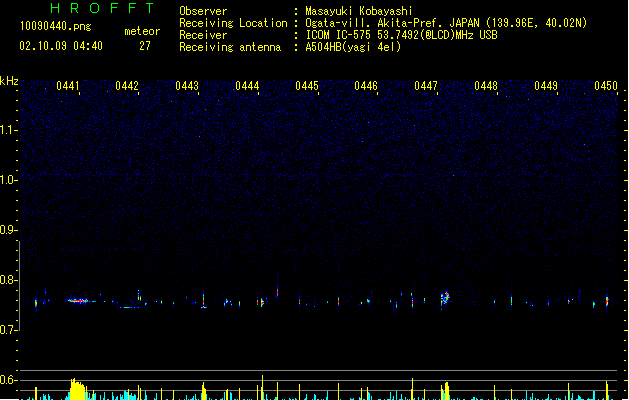Image resolution: width=629 pixels, height=400 pixels.
Task: Click the meteor count value 27
Action: click(145, 46)
